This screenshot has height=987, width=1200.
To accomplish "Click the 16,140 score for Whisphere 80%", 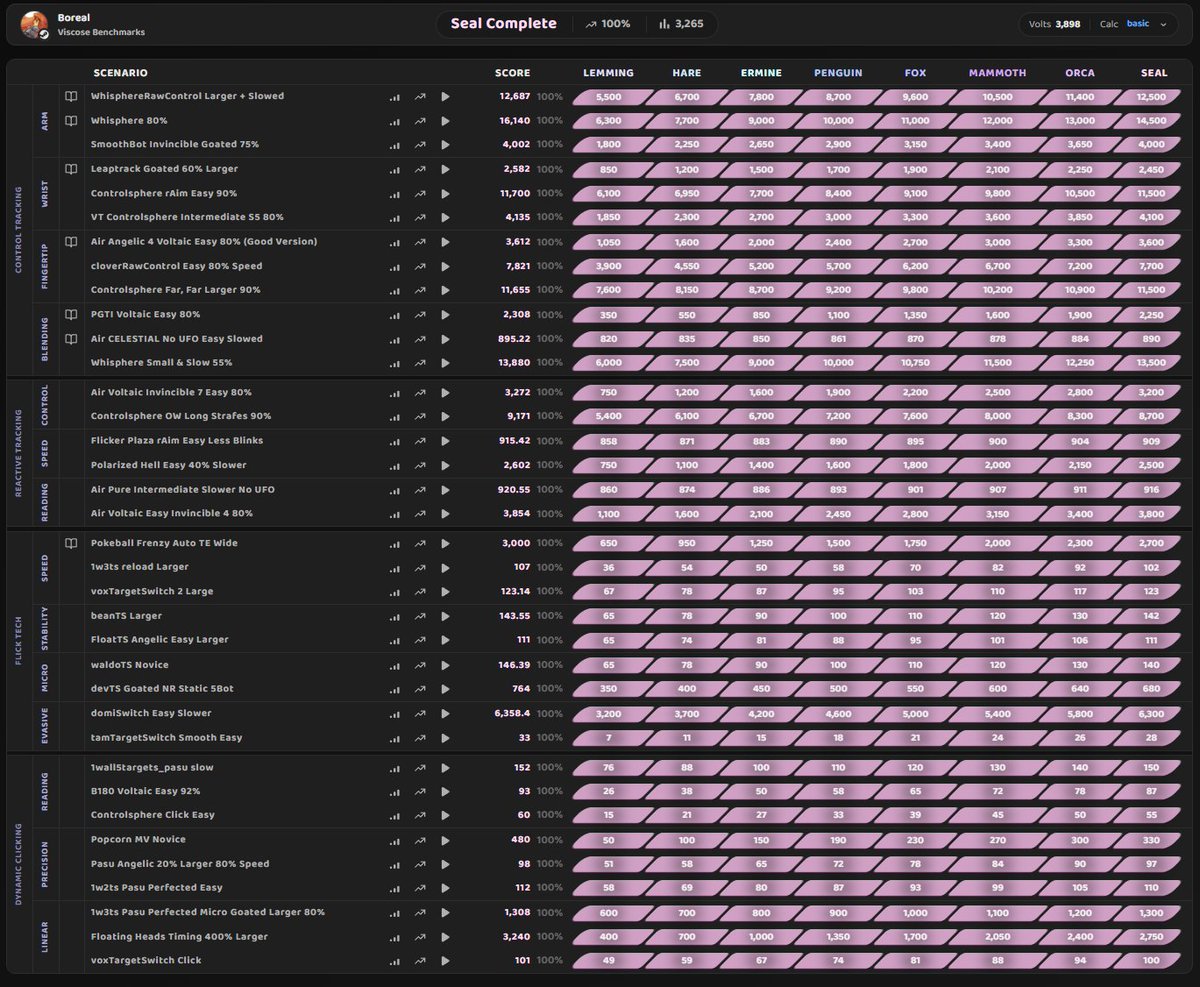I will tap(515, 121).
